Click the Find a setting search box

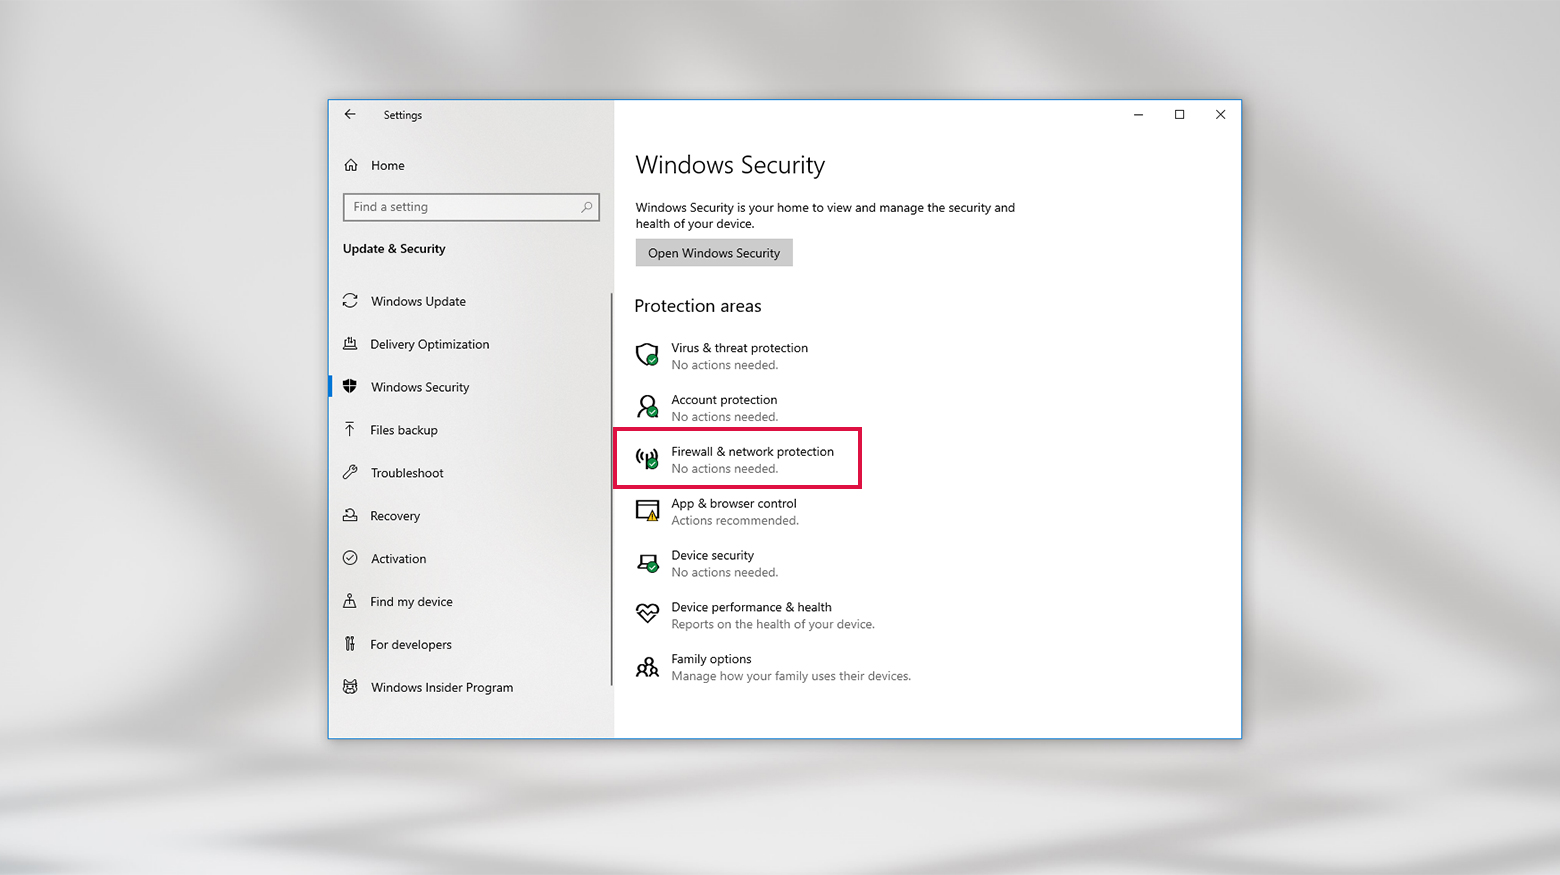click(x=470, y=207)
